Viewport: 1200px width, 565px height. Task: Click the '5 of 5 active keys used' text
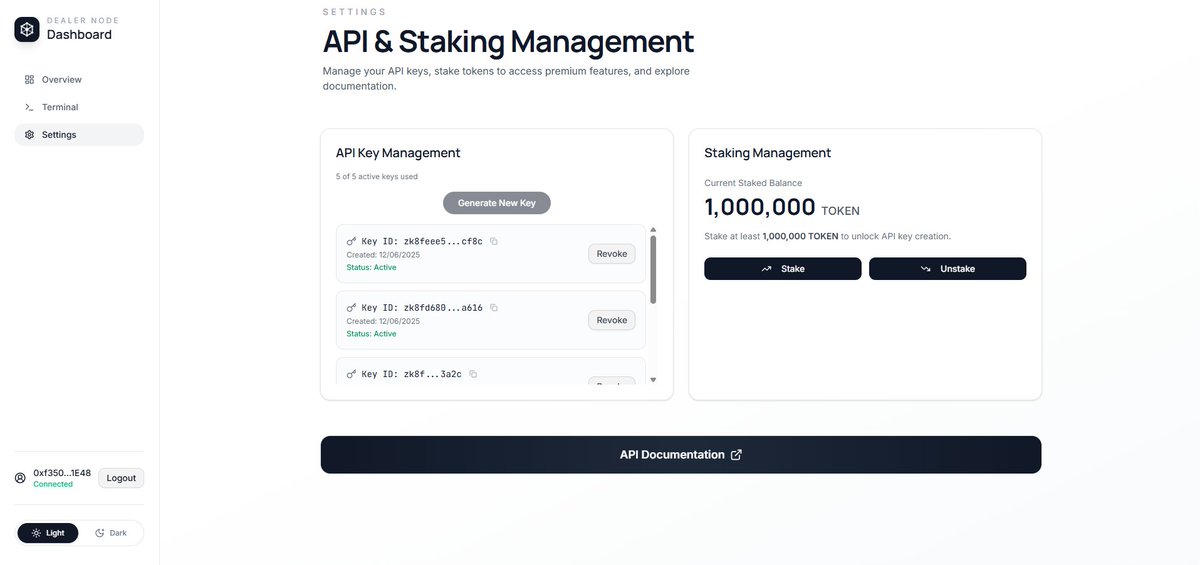[377, 177]
